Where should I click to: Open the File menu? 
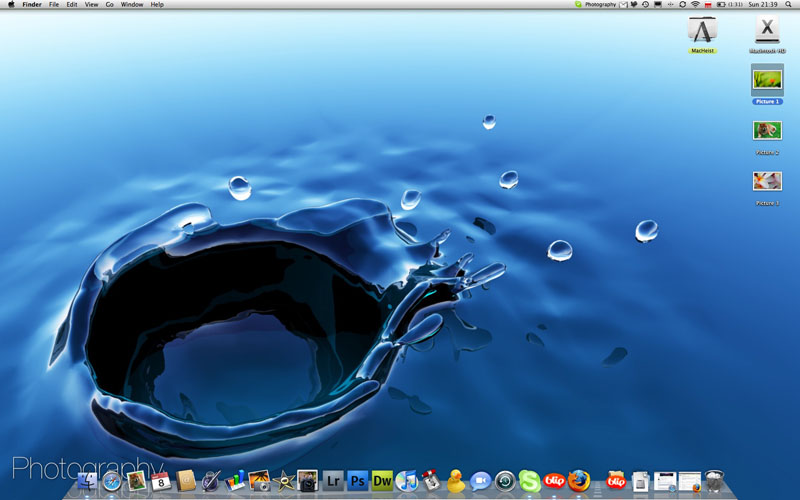coord(54,5)
